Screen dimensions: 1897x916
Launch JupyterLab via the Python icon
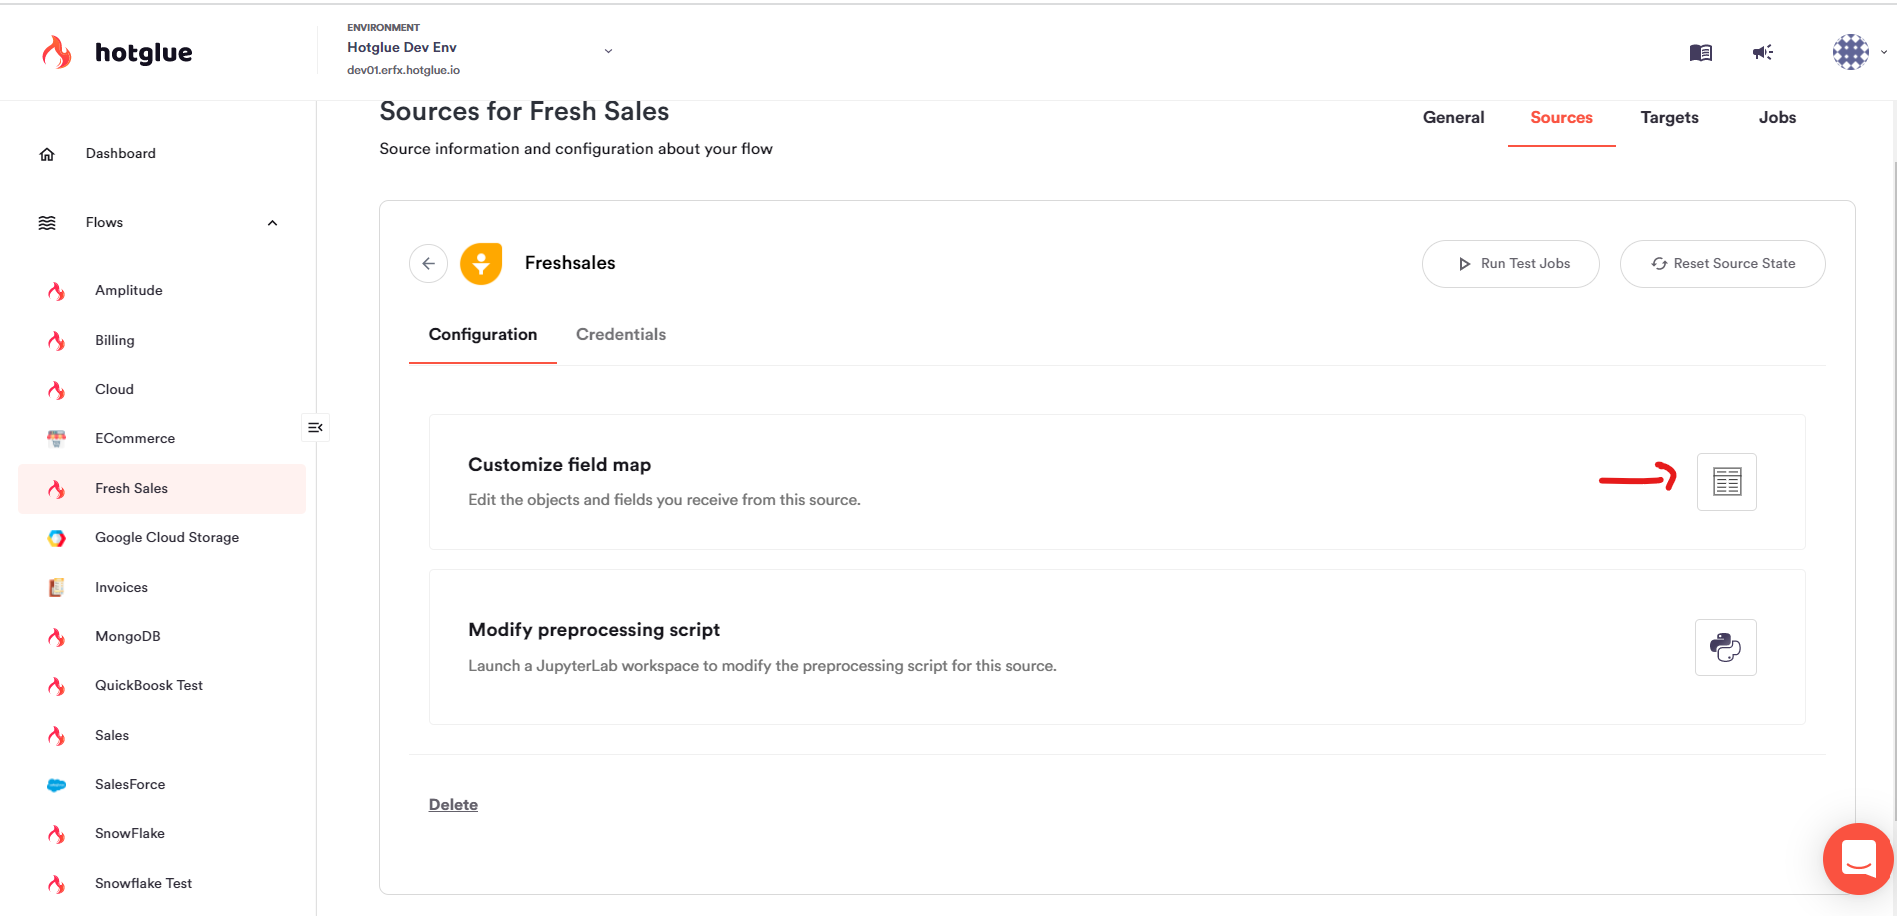(x=1725, y=648)
